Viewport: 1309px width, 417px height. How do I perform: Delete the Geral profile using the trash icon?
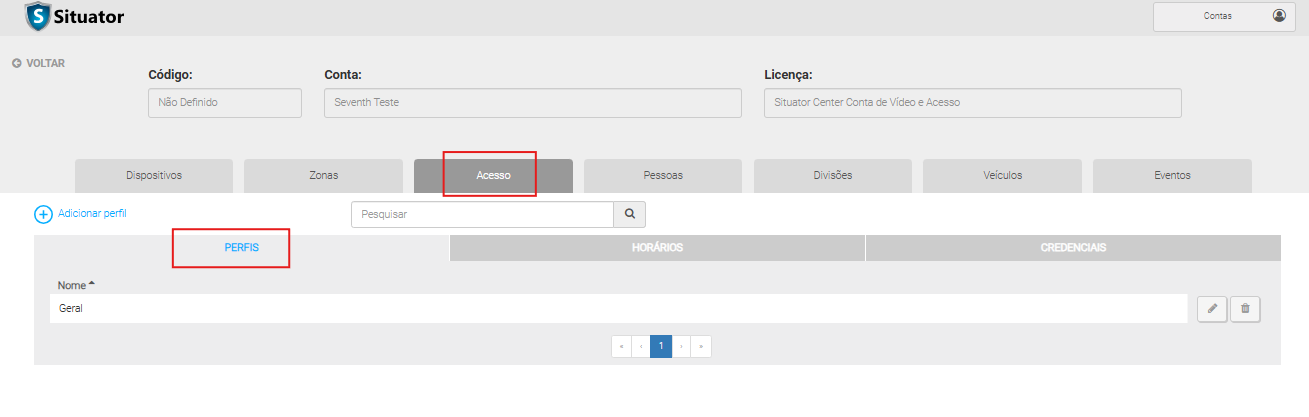coord(1245,309)
